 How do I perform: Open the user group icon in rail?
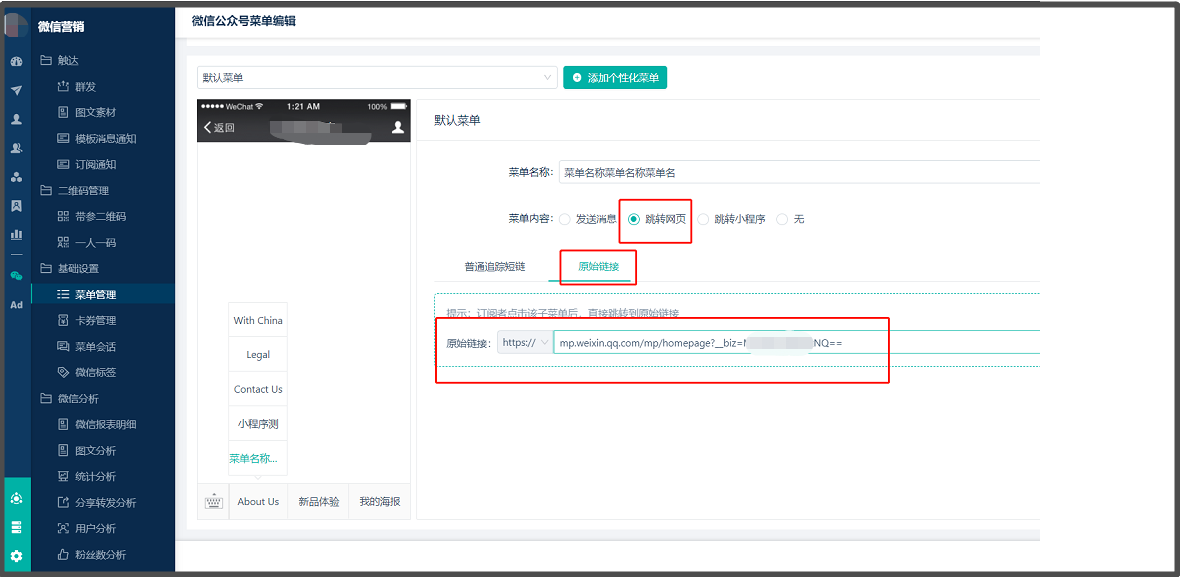(x=16, y=148)
